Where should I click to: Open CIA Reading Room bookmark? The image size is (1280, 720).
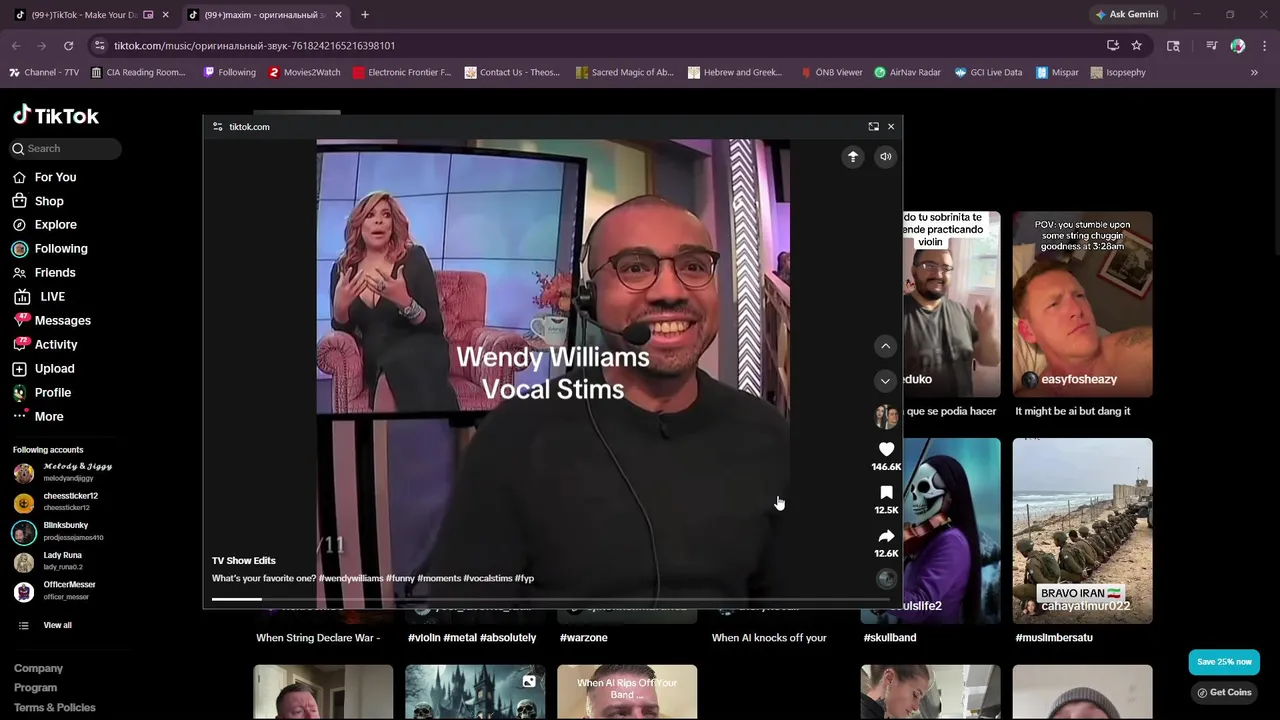138,73
